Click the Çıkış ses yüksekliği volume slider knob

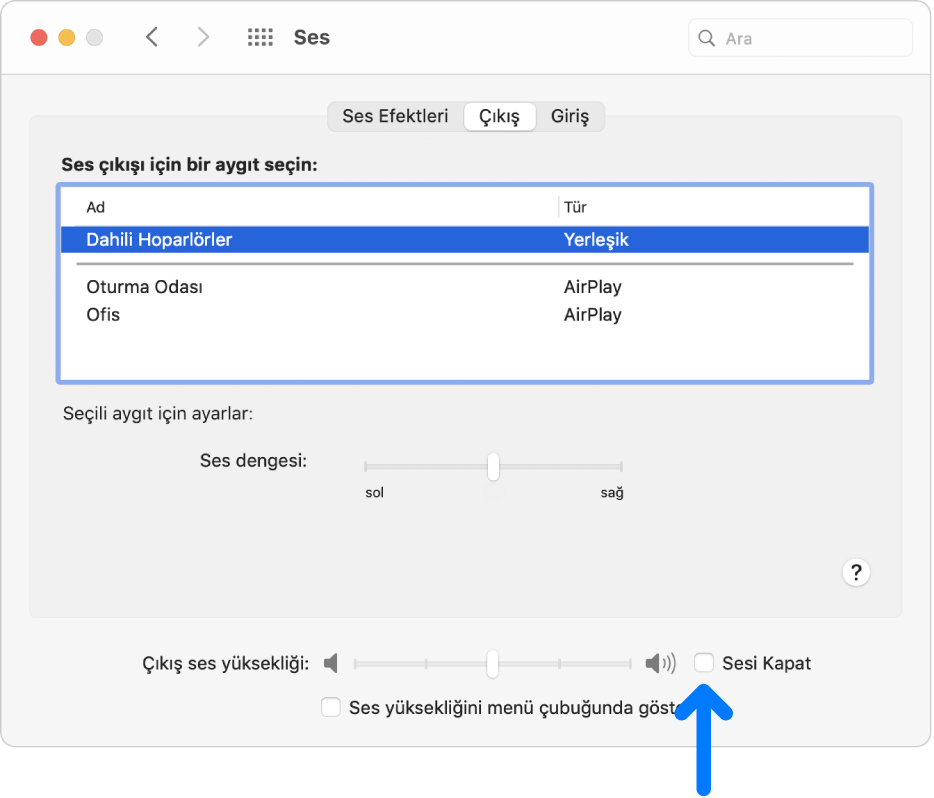click(x=492, y=663)
